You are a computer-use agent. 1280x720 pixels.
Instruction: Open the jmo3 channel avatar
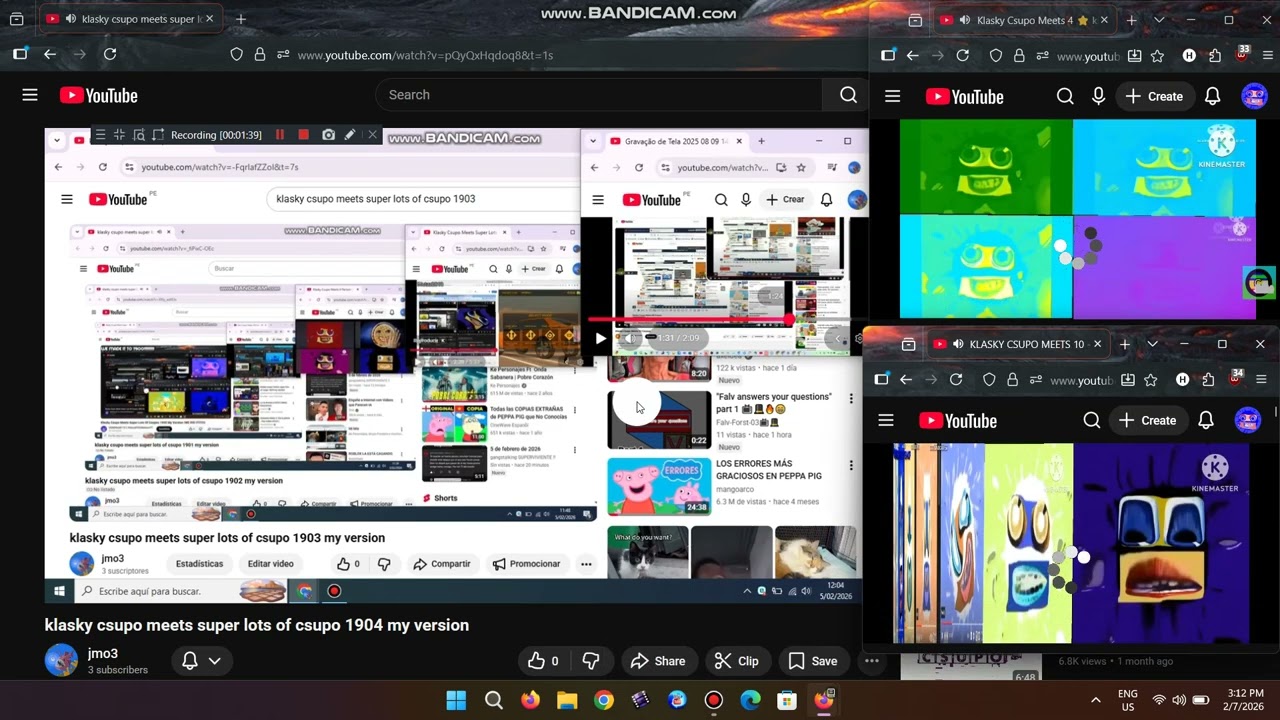62,660
